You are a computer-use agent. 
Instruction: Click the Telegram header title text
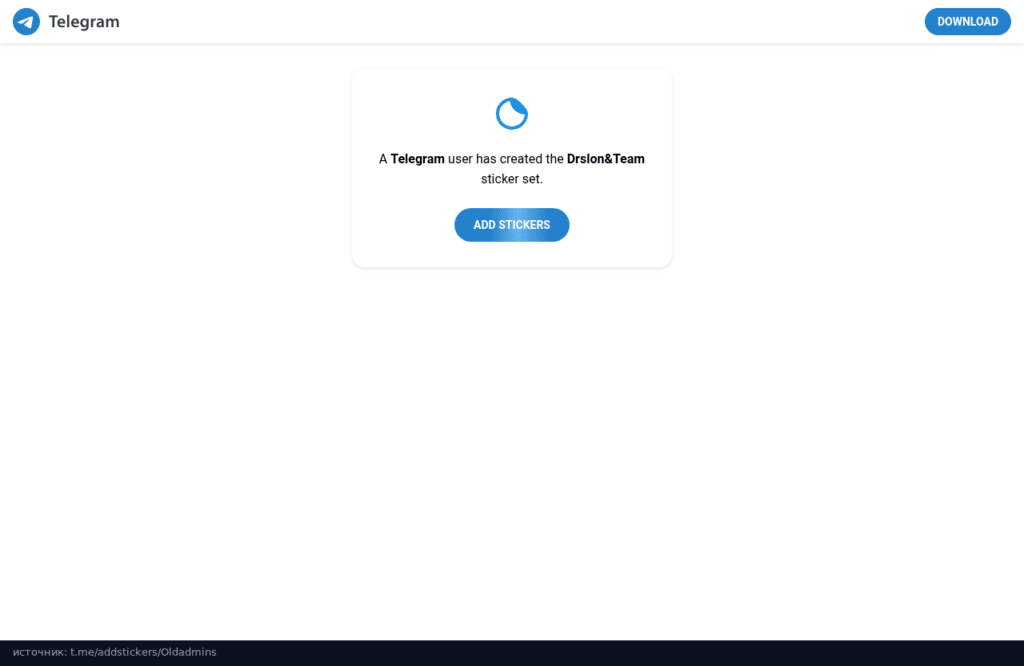84,22
